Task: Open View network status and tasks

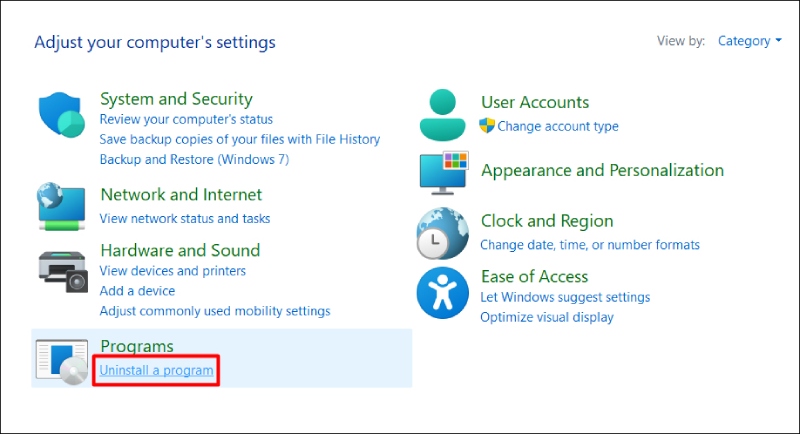Action: tap(185, 218)
